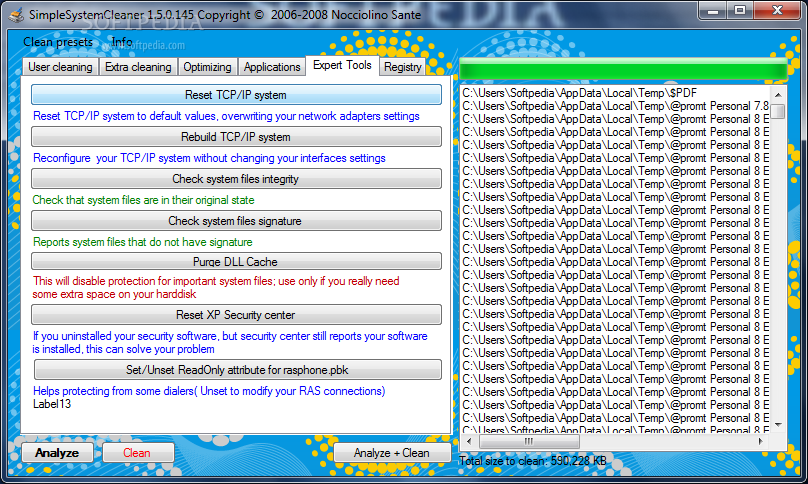Image resolution: width=808 pixels, height=484 pixels.
Task: Switch to the Extra cleaning tab
Action: tap(138, 67)
